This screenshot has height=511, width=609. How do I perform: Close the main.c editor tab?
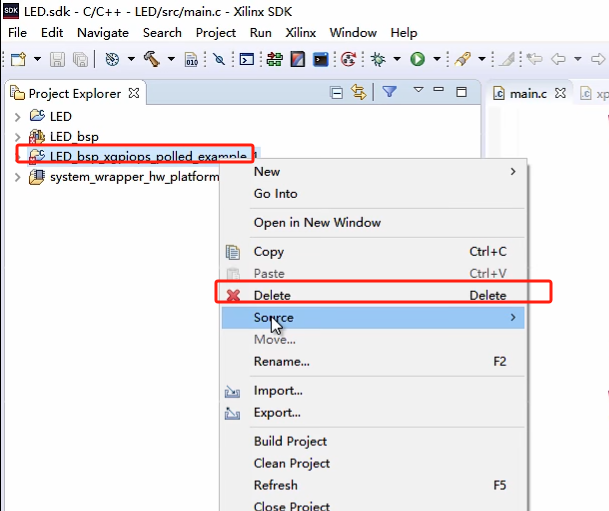[560, 93]
